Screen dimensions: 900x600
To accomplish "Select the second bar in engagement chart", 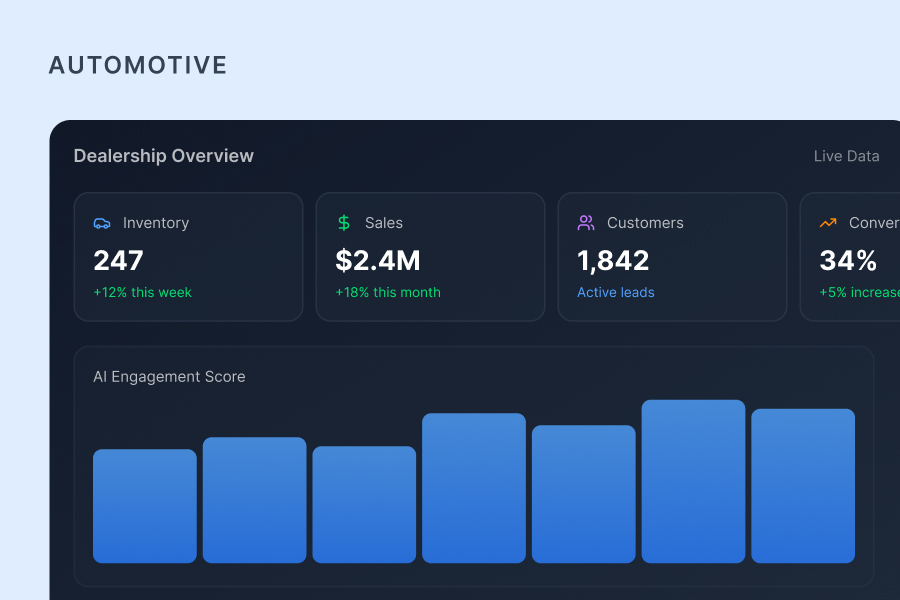I will pyautogui.click(x=255, y=500).
